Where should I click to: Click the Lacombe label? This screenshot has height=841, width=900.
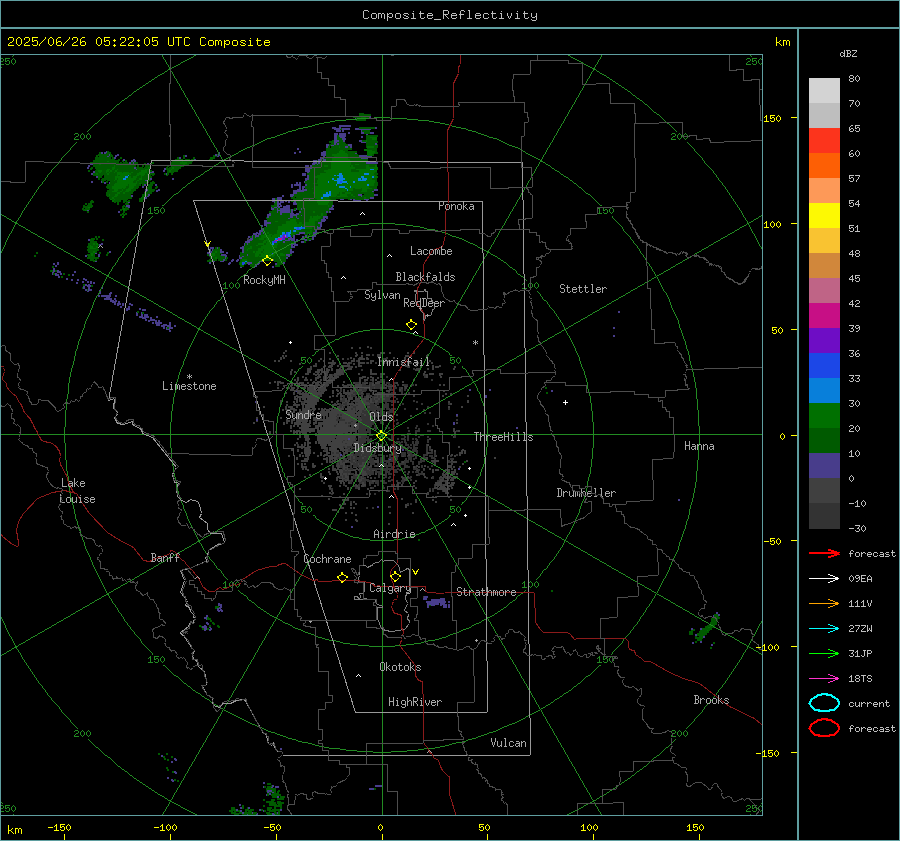pyautogui.click(x=431, y=251)
